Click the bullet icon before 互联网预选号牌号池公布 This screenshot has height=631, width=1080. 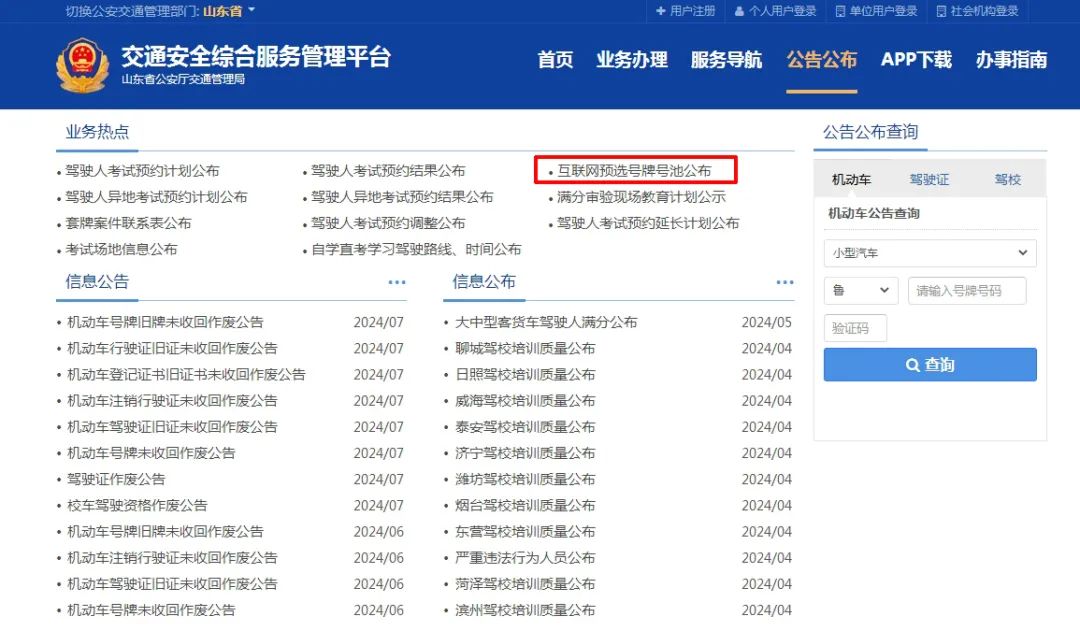[x=551, y=170]
